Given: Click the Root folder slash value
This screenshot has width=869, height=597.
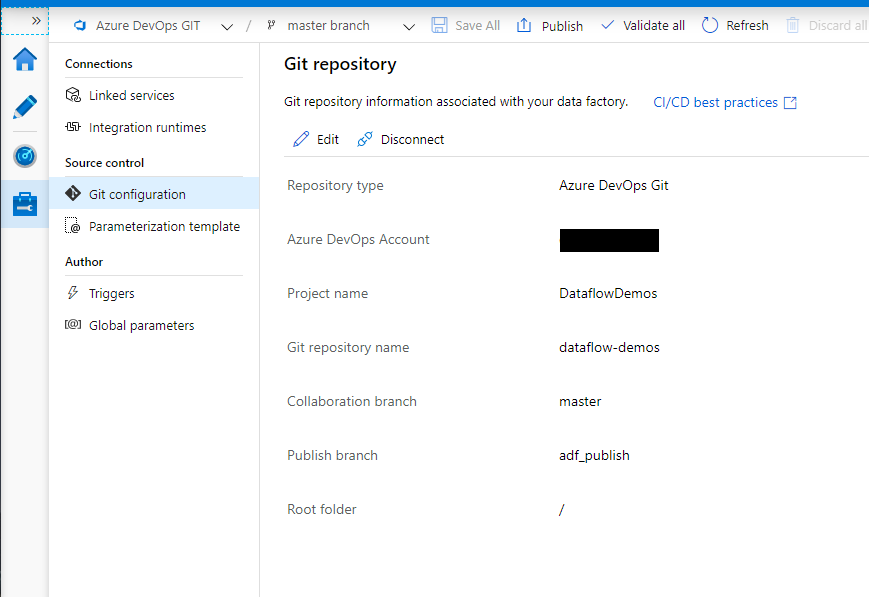Looking at the screenshot, I should pyautogui.click(x=561, y=509).
